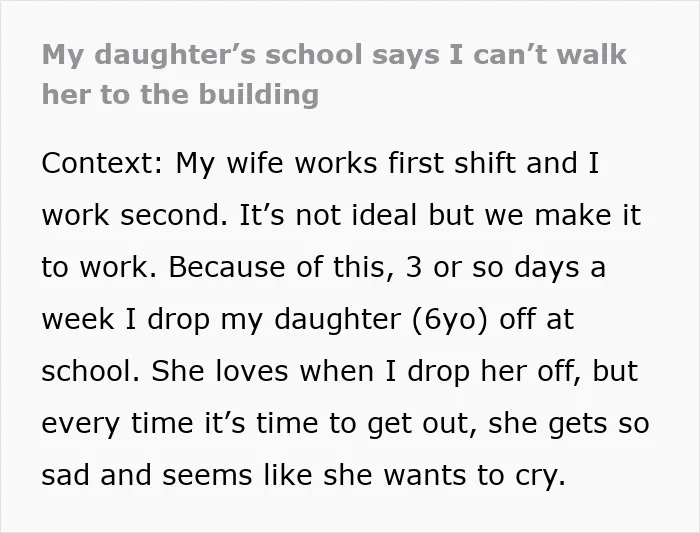Screen dimensions: 700x533
Task: Click the phrase 'Because of this,'
Action: pyautogui.click(x=282, y=267)
